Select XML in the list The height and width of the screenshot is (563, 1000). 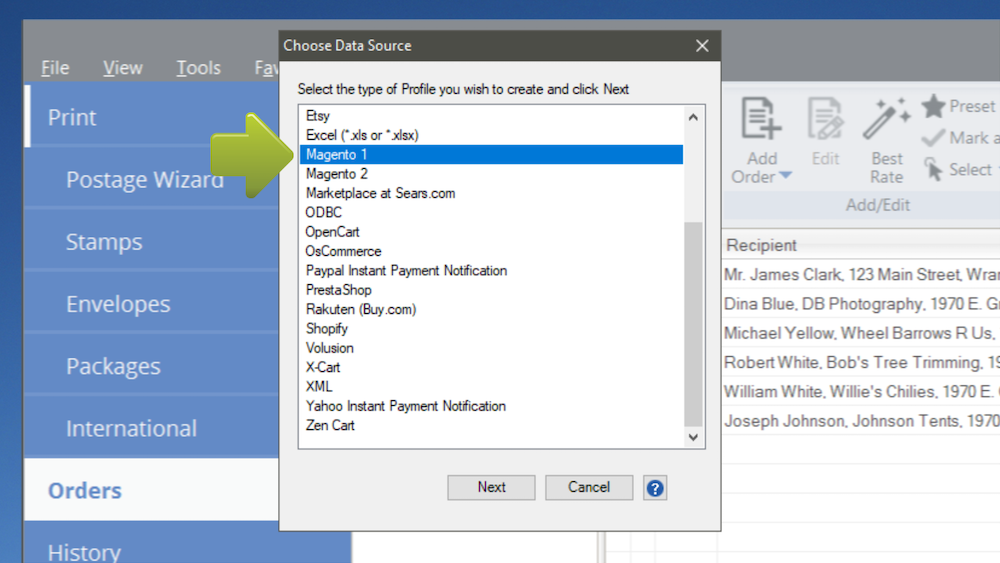pos(491,386)
